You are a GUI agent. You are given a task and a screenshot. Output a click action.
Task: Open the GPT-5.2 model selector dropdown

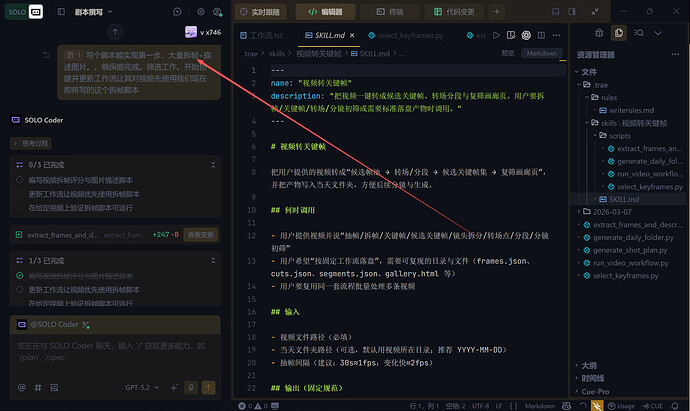[142, 386]
